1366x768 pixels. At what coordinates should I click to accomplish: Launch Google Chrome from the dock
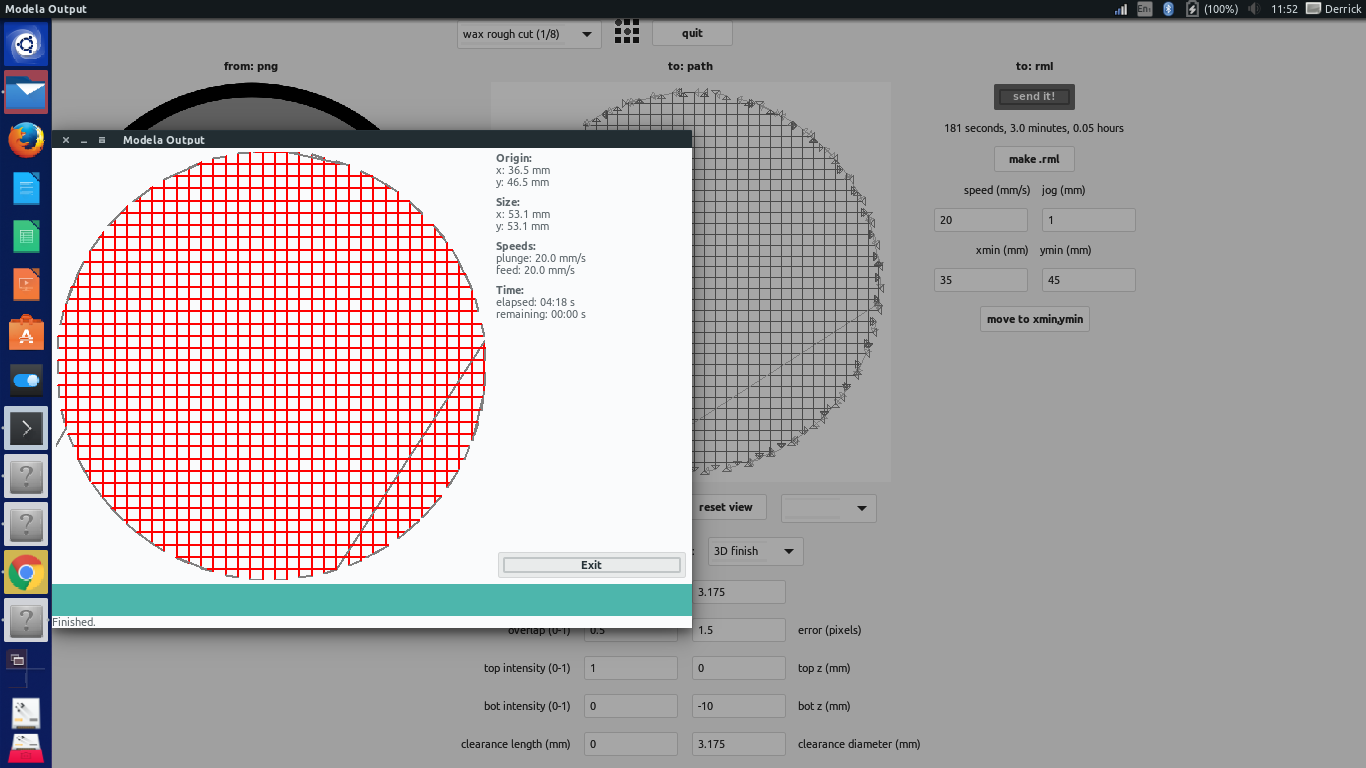click(26, 573)
